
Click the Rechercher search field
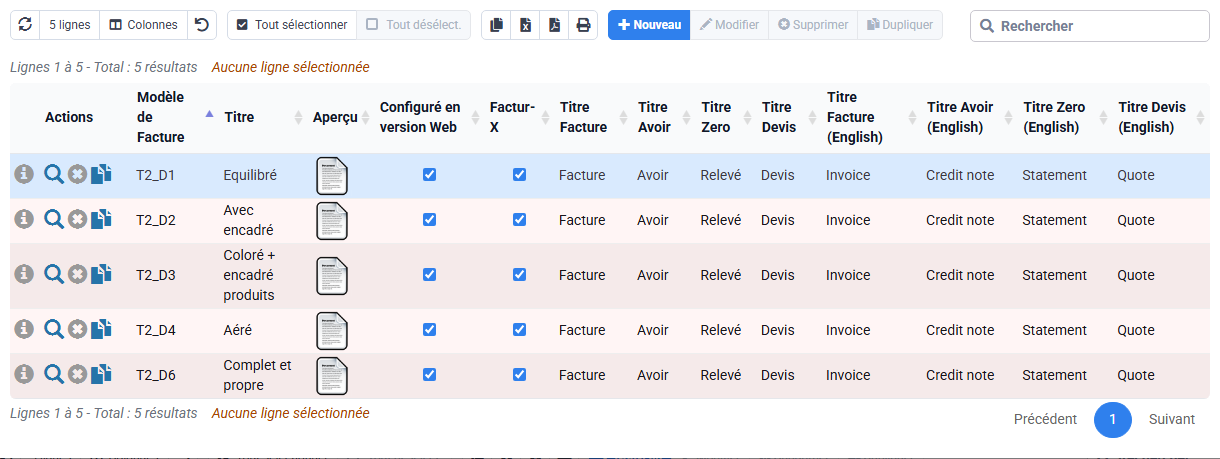coord(1090,26)
